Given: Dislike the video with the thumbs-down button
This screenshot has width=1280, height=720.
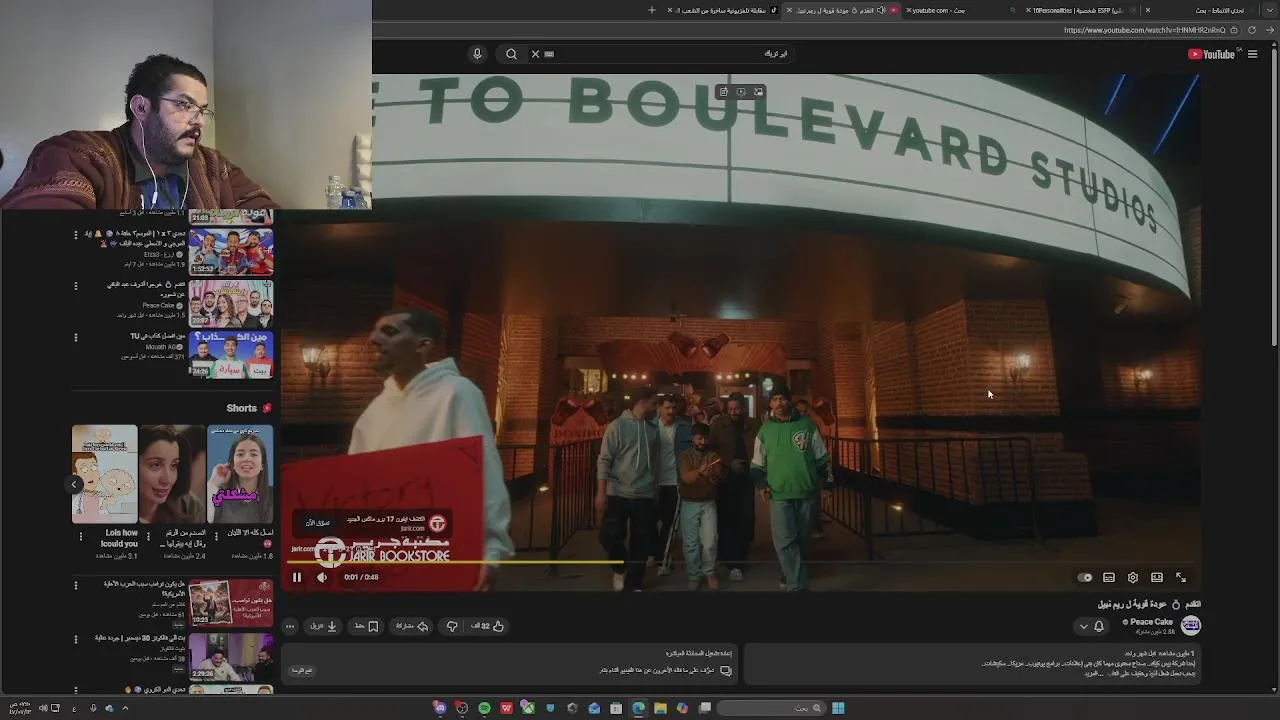Looking at the screenshot, I should pyautogui.click(x=452, y=626).
